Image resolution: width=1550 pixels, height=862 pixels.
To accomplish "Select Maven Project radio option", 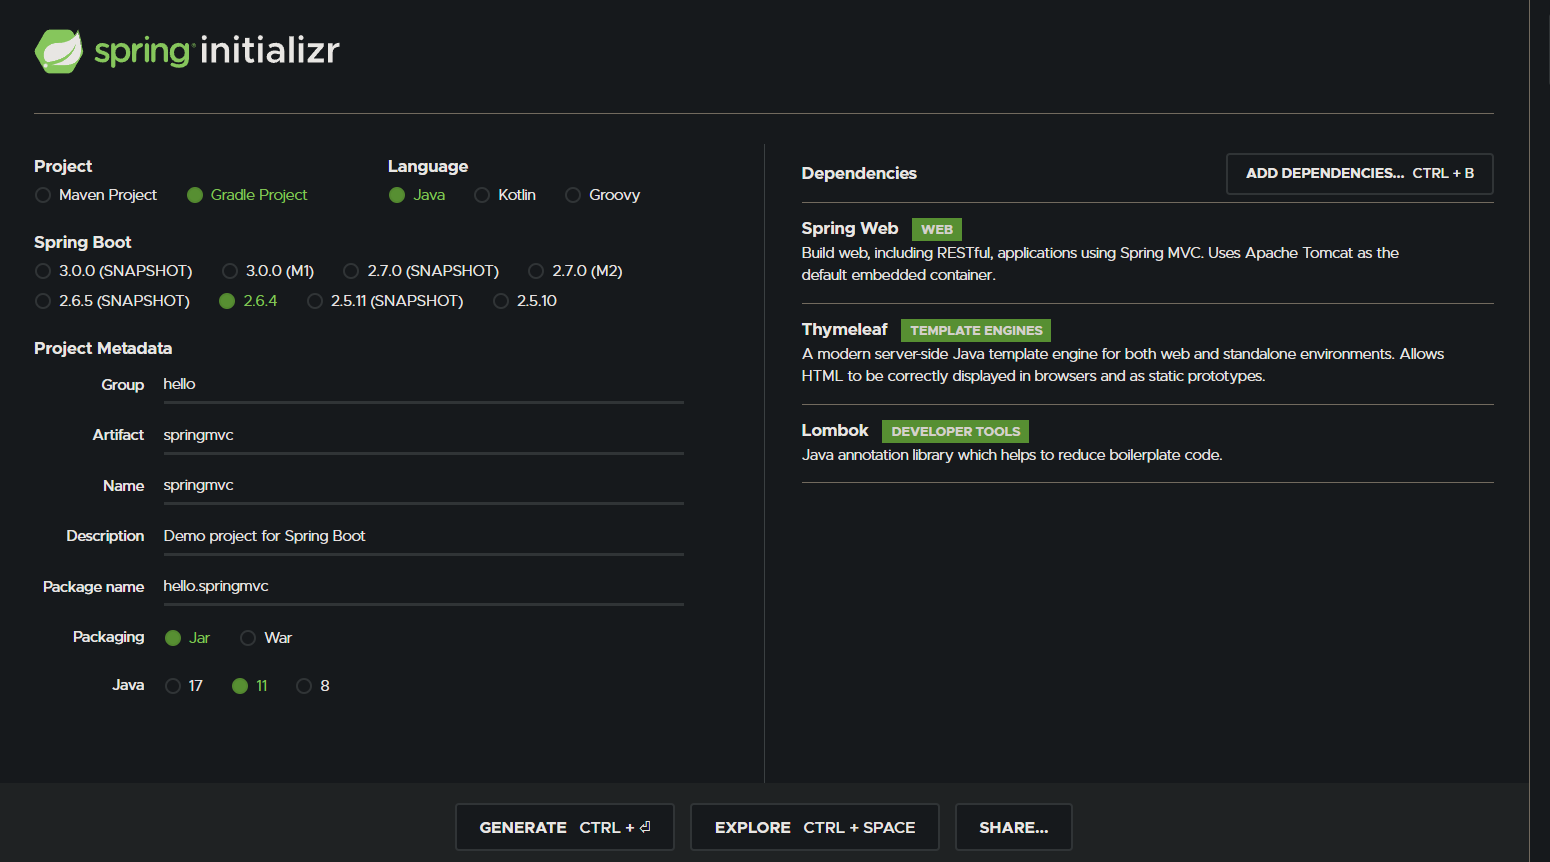I will point(96,195).
